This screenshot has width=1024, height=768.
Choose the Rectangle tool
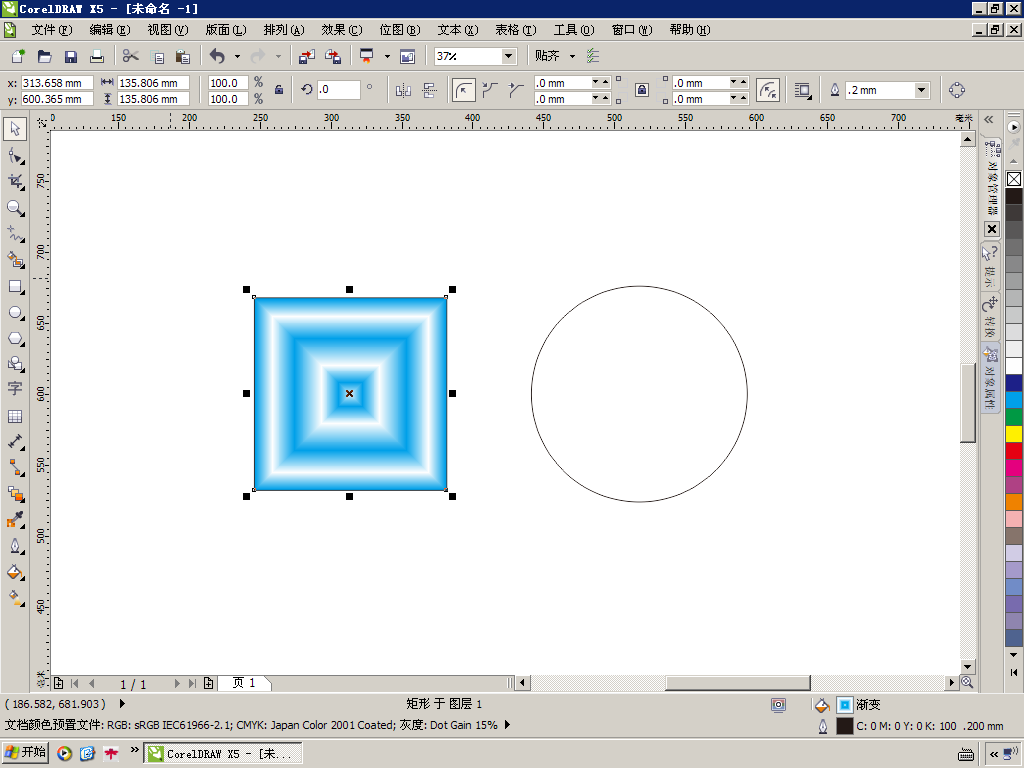[15, 286]
